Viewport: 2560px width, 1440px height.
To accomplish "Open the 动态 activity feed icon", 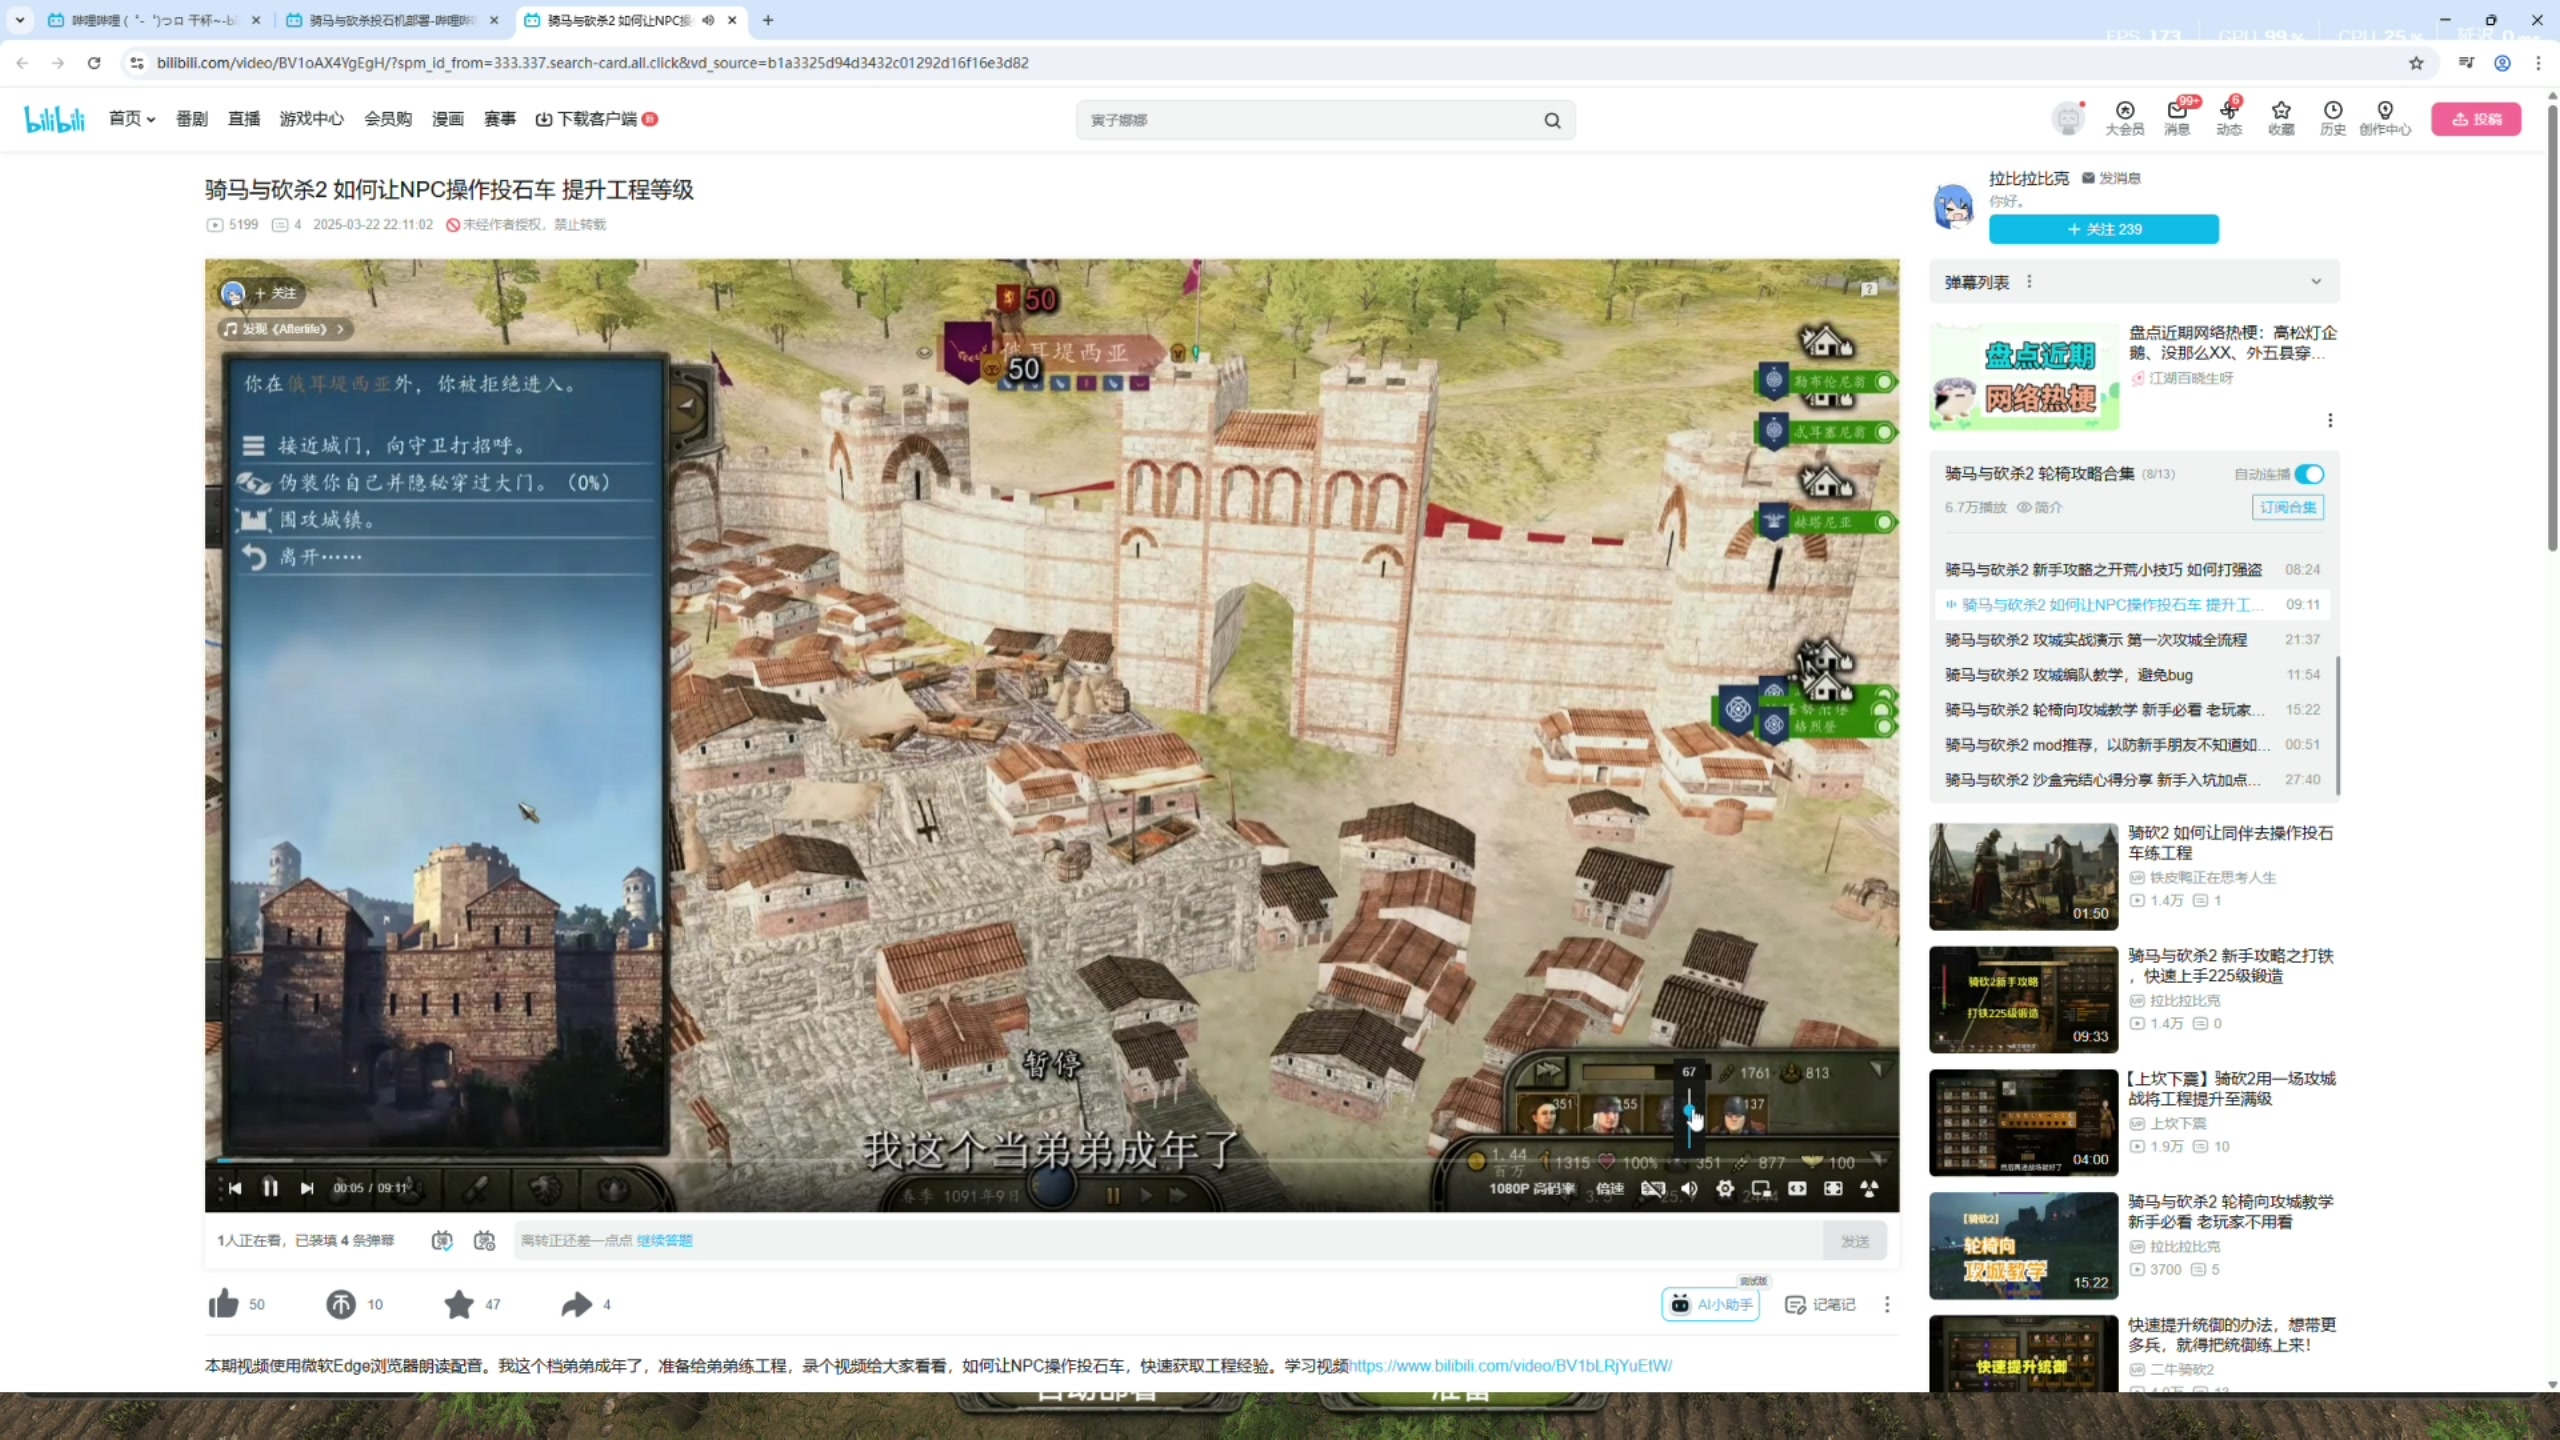I will pyautogui.click(x=2229, y=118).
